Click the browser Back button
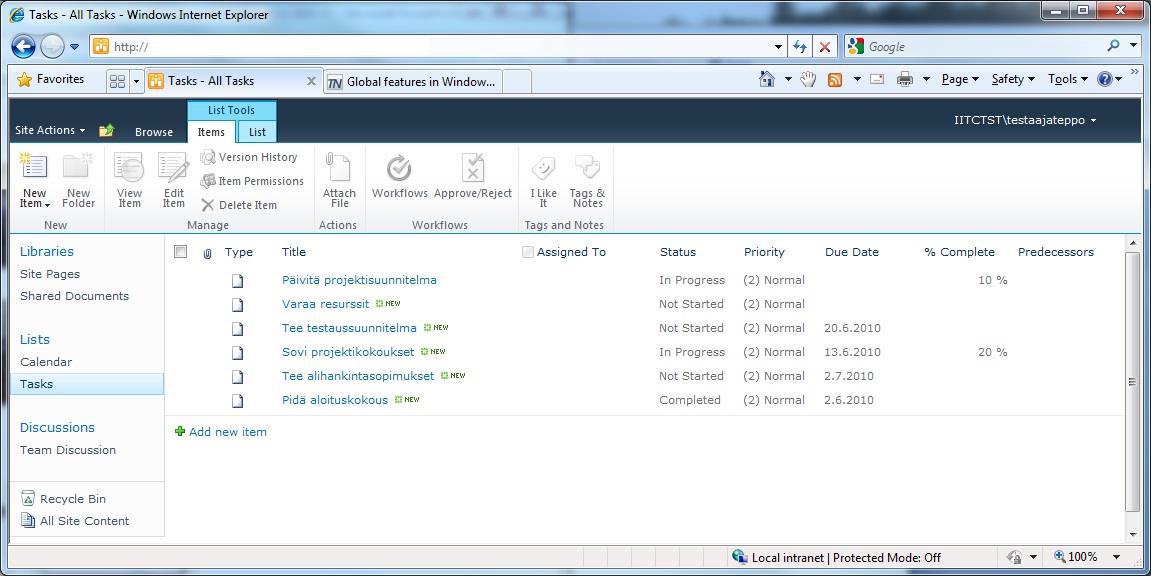 pyautogui.click(x=23, y=47)
